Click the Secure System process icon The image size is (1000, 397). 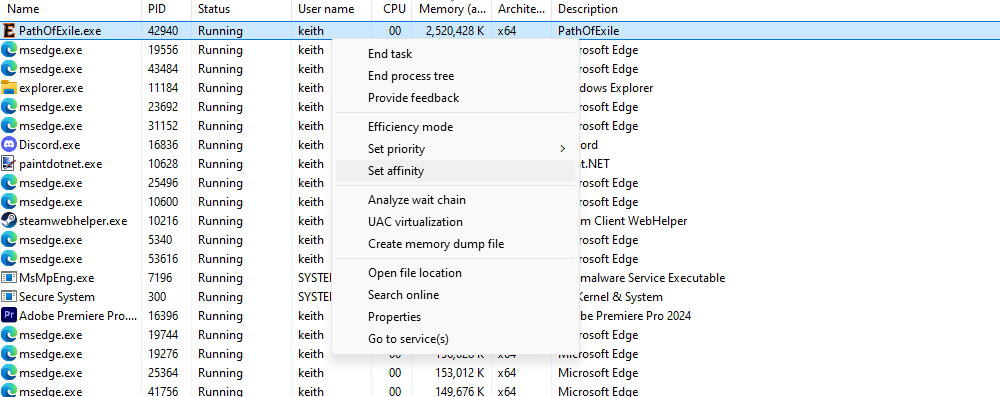[9, 297]
